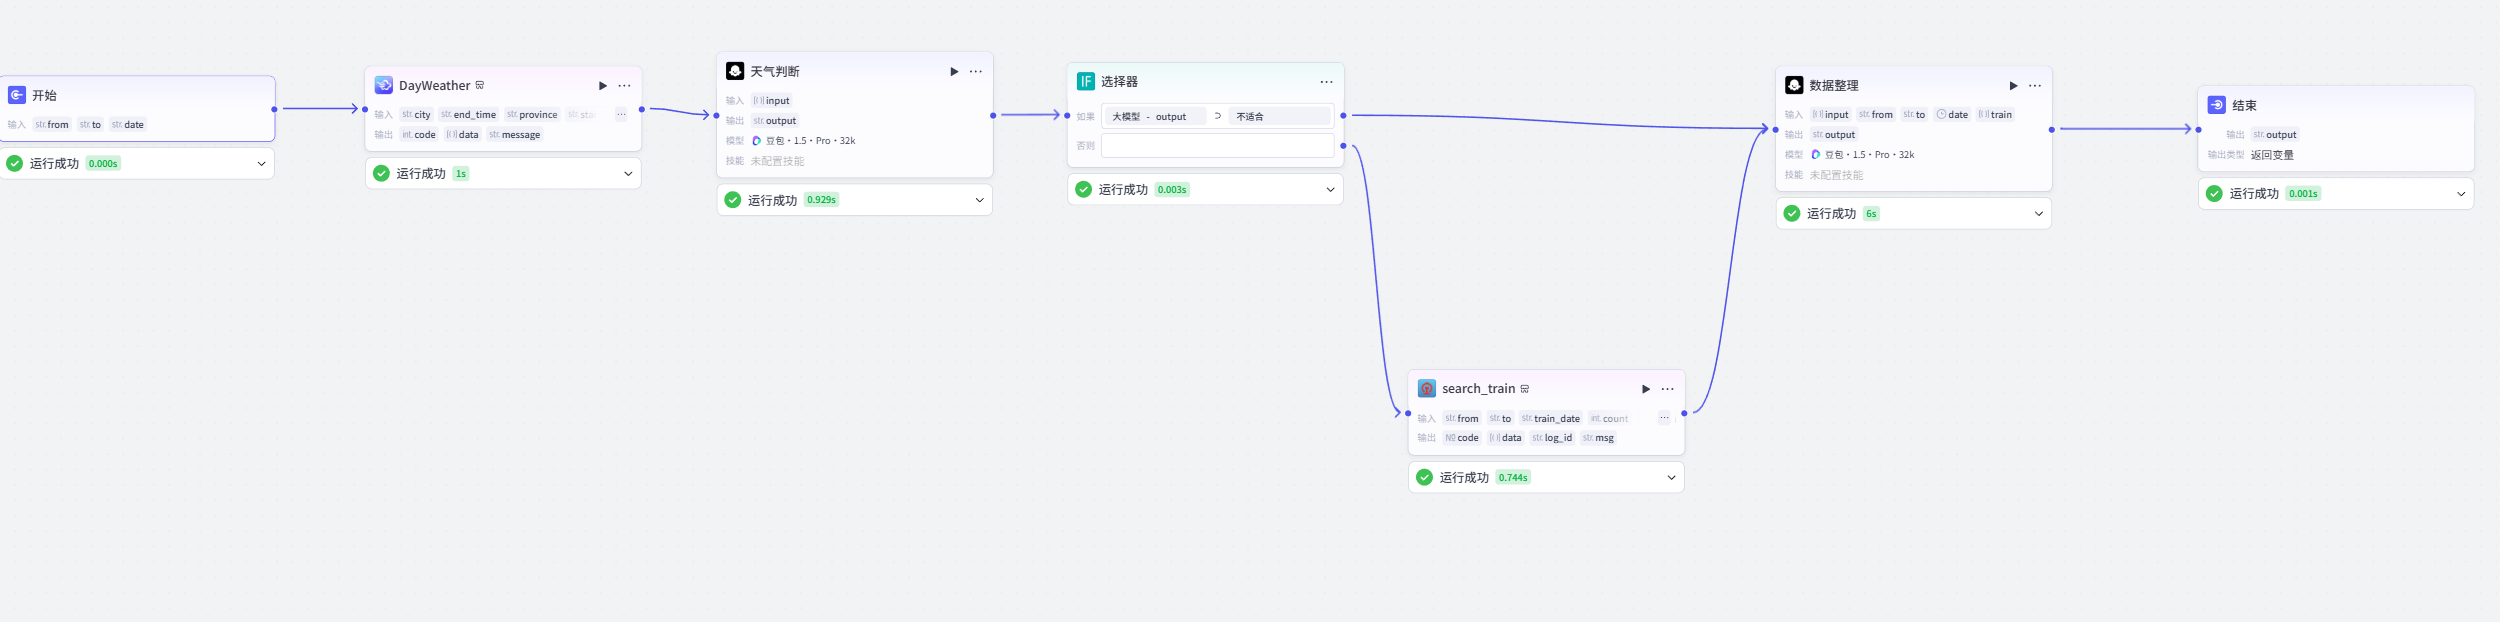Expand the 天气判断 run result panel
Image resolution: width=2500 pixels, height=622 pixels.
click(979, 200)
